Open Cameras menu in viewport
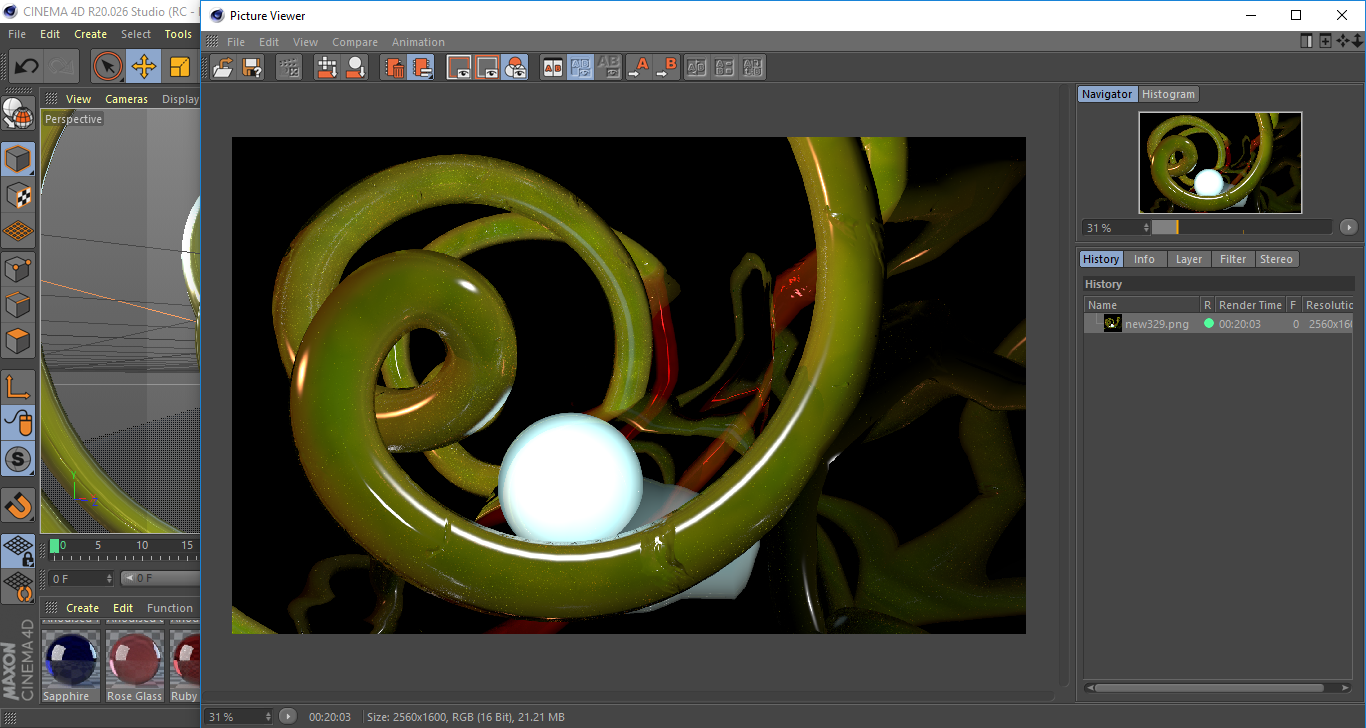 point(126,99)
